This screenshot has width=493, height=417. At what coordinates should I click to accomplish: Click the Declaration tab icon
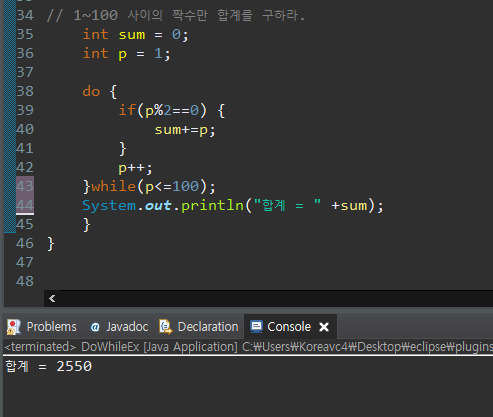coord(166,327)
